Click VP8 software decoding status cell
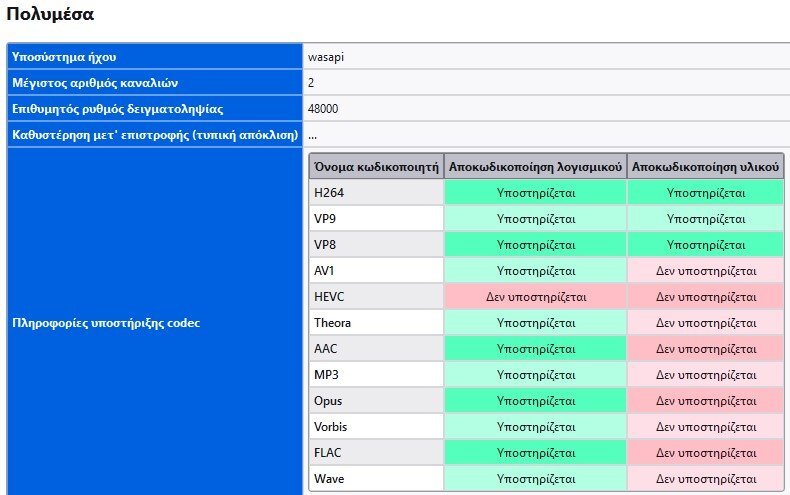Viewport: 790px width, 495px height. coord(536,244)
